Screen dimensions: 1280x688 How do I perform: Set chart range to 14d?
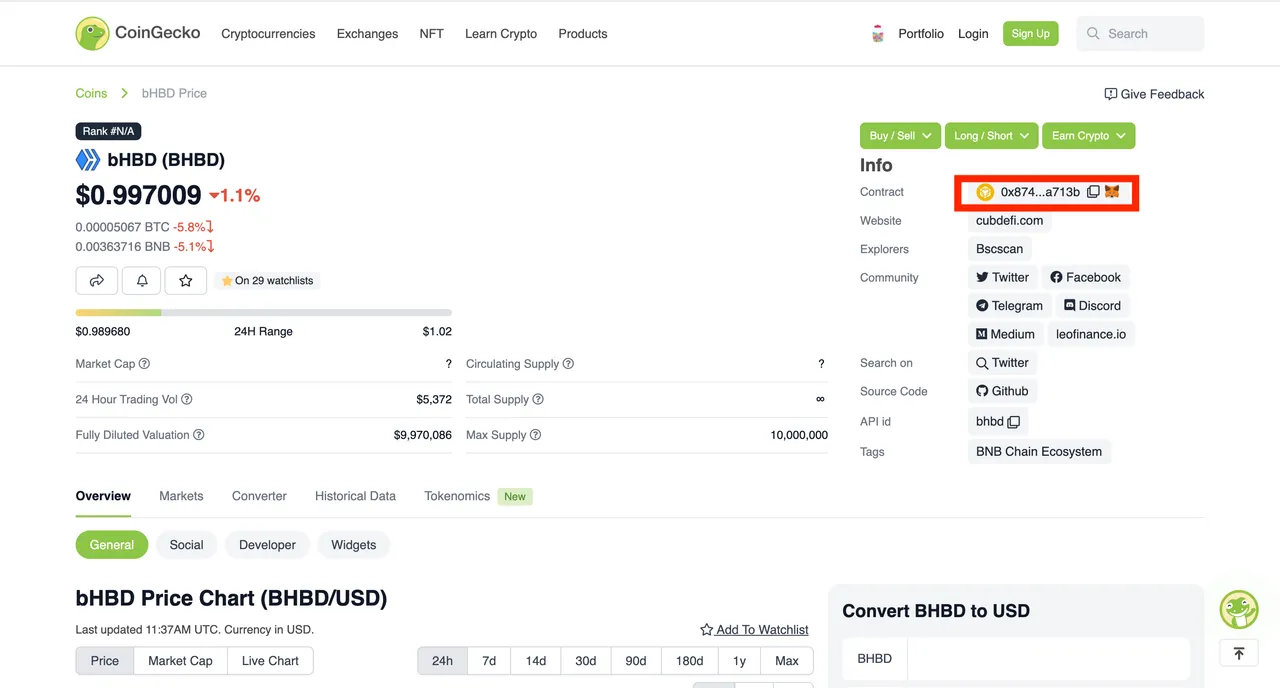(x=536, y=661)
